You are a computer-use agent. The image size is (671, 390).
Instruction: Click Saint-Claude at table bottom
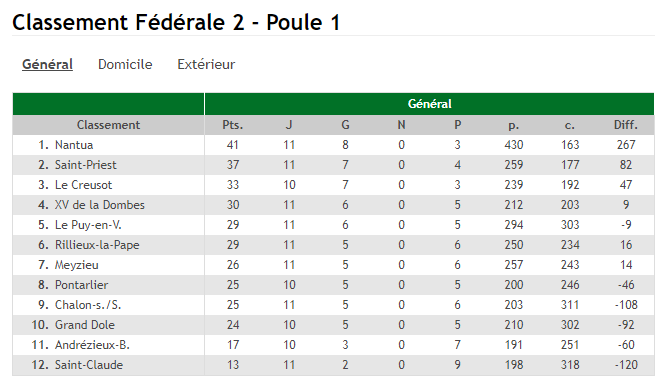point(89,365)
